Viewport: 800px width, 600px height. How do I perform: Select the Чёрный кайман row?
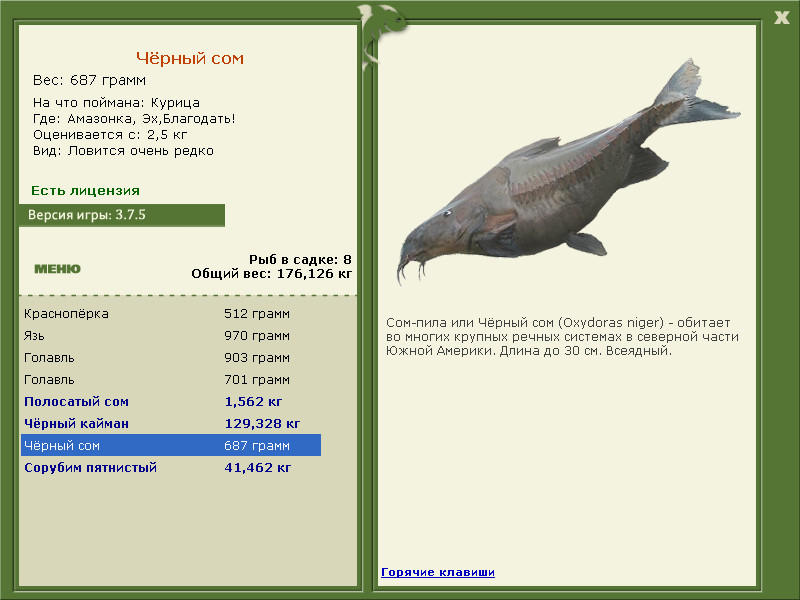pos(171,423)
